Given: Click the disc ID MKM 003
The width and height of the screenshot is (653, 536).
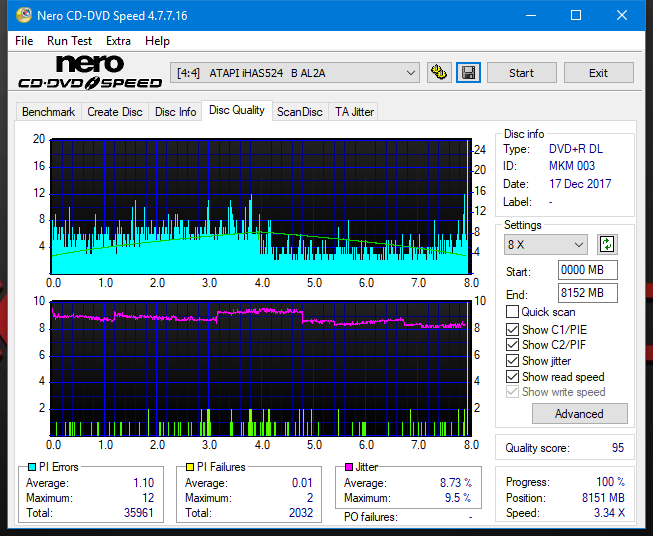Looking at the screenshot, I should 572,166.
